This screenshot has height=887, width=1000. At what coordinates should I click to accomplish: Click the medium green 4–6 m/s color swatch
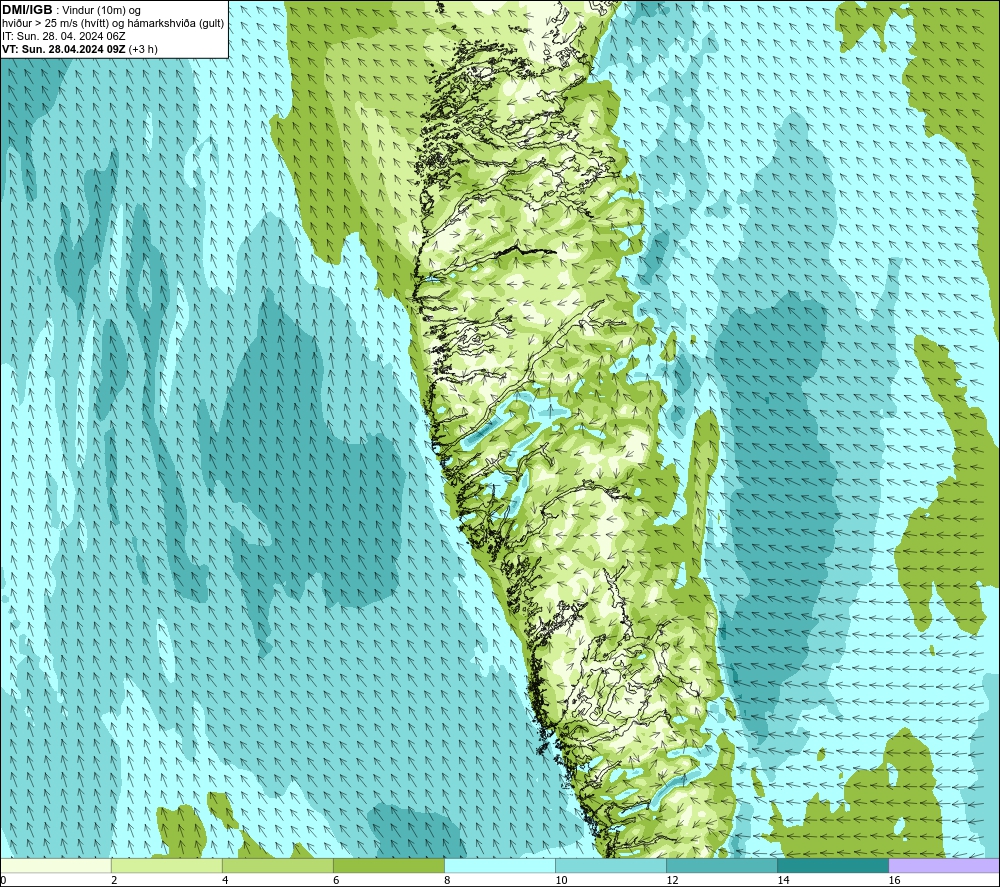click(x=277, y=865)
